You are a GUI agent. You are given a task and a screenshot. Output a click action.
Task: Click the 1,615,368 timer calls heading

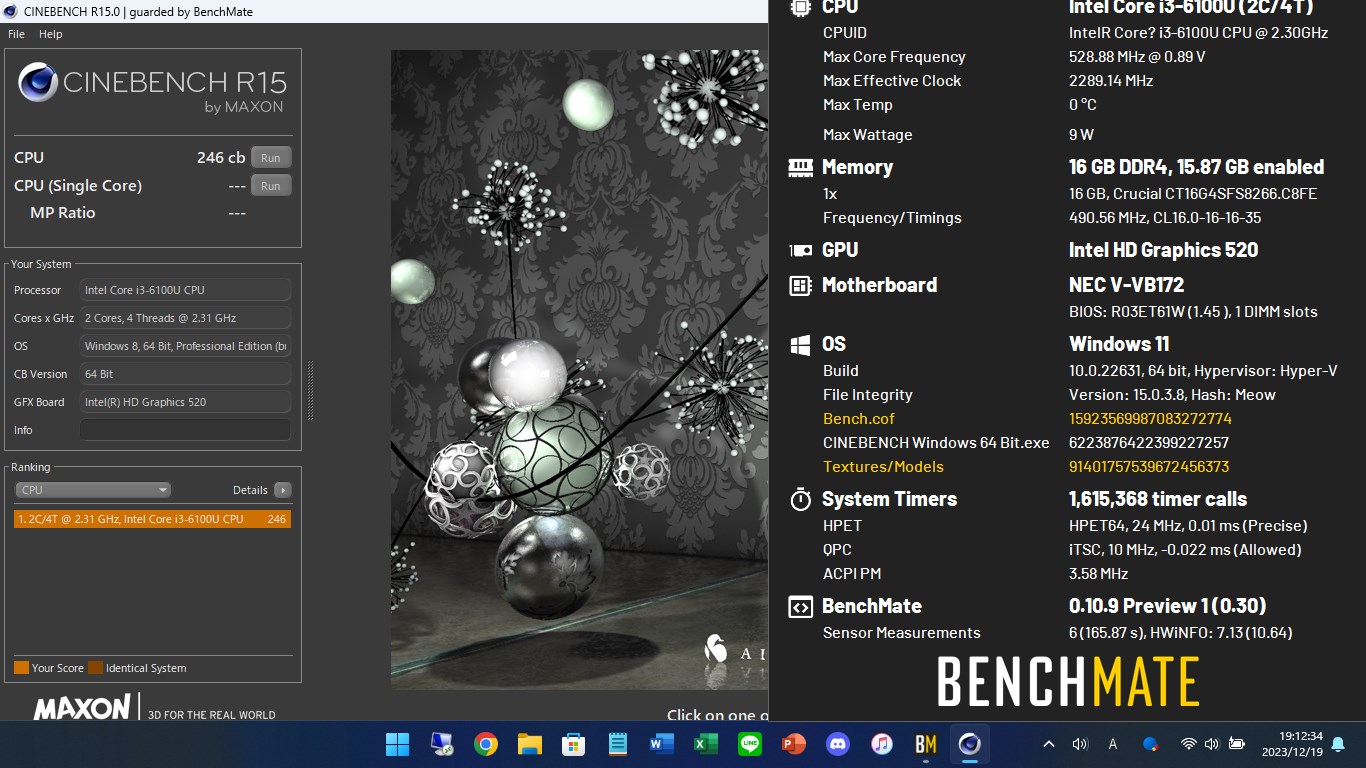(1158, 499)
